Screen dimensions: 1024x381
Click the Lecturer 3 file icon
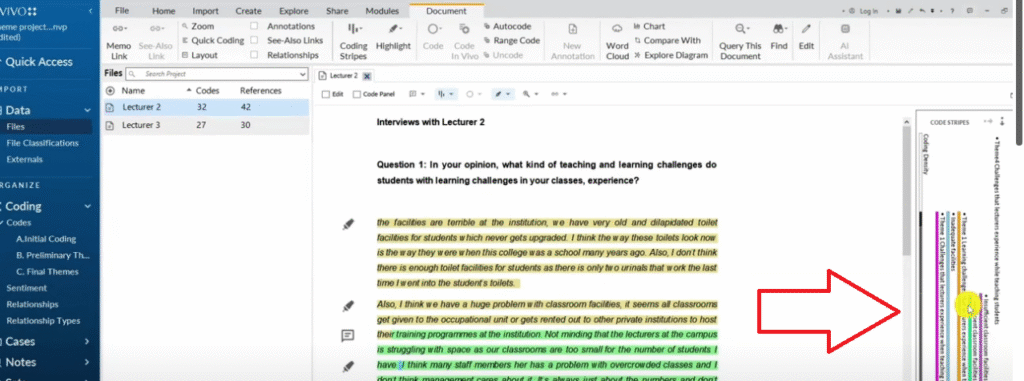click(110, 125)
